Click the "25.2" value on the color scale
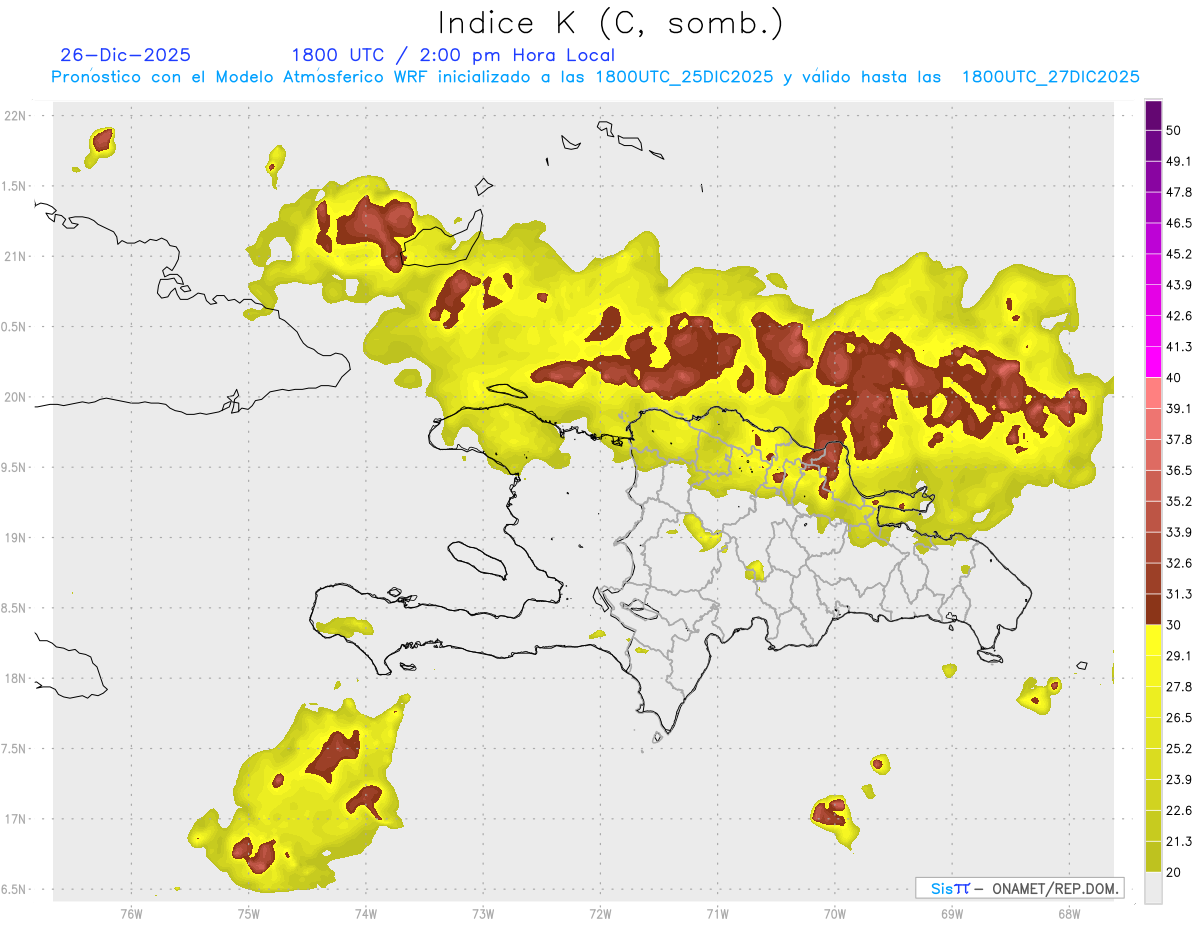1200x927 pixels. [1179, 749]
